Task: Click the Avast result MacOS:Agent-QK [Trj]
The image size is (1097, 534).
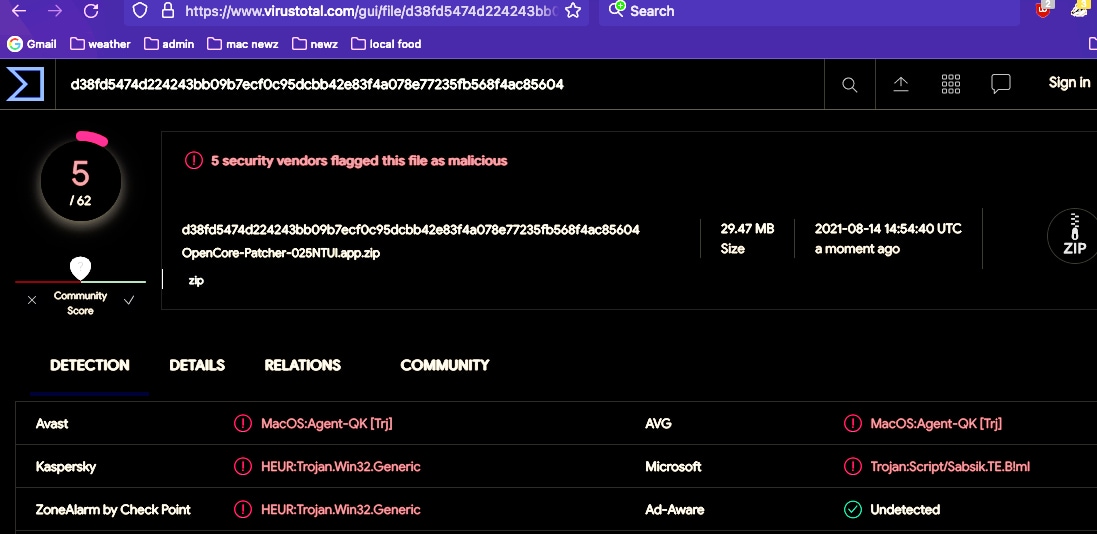Action: (327, 423)
